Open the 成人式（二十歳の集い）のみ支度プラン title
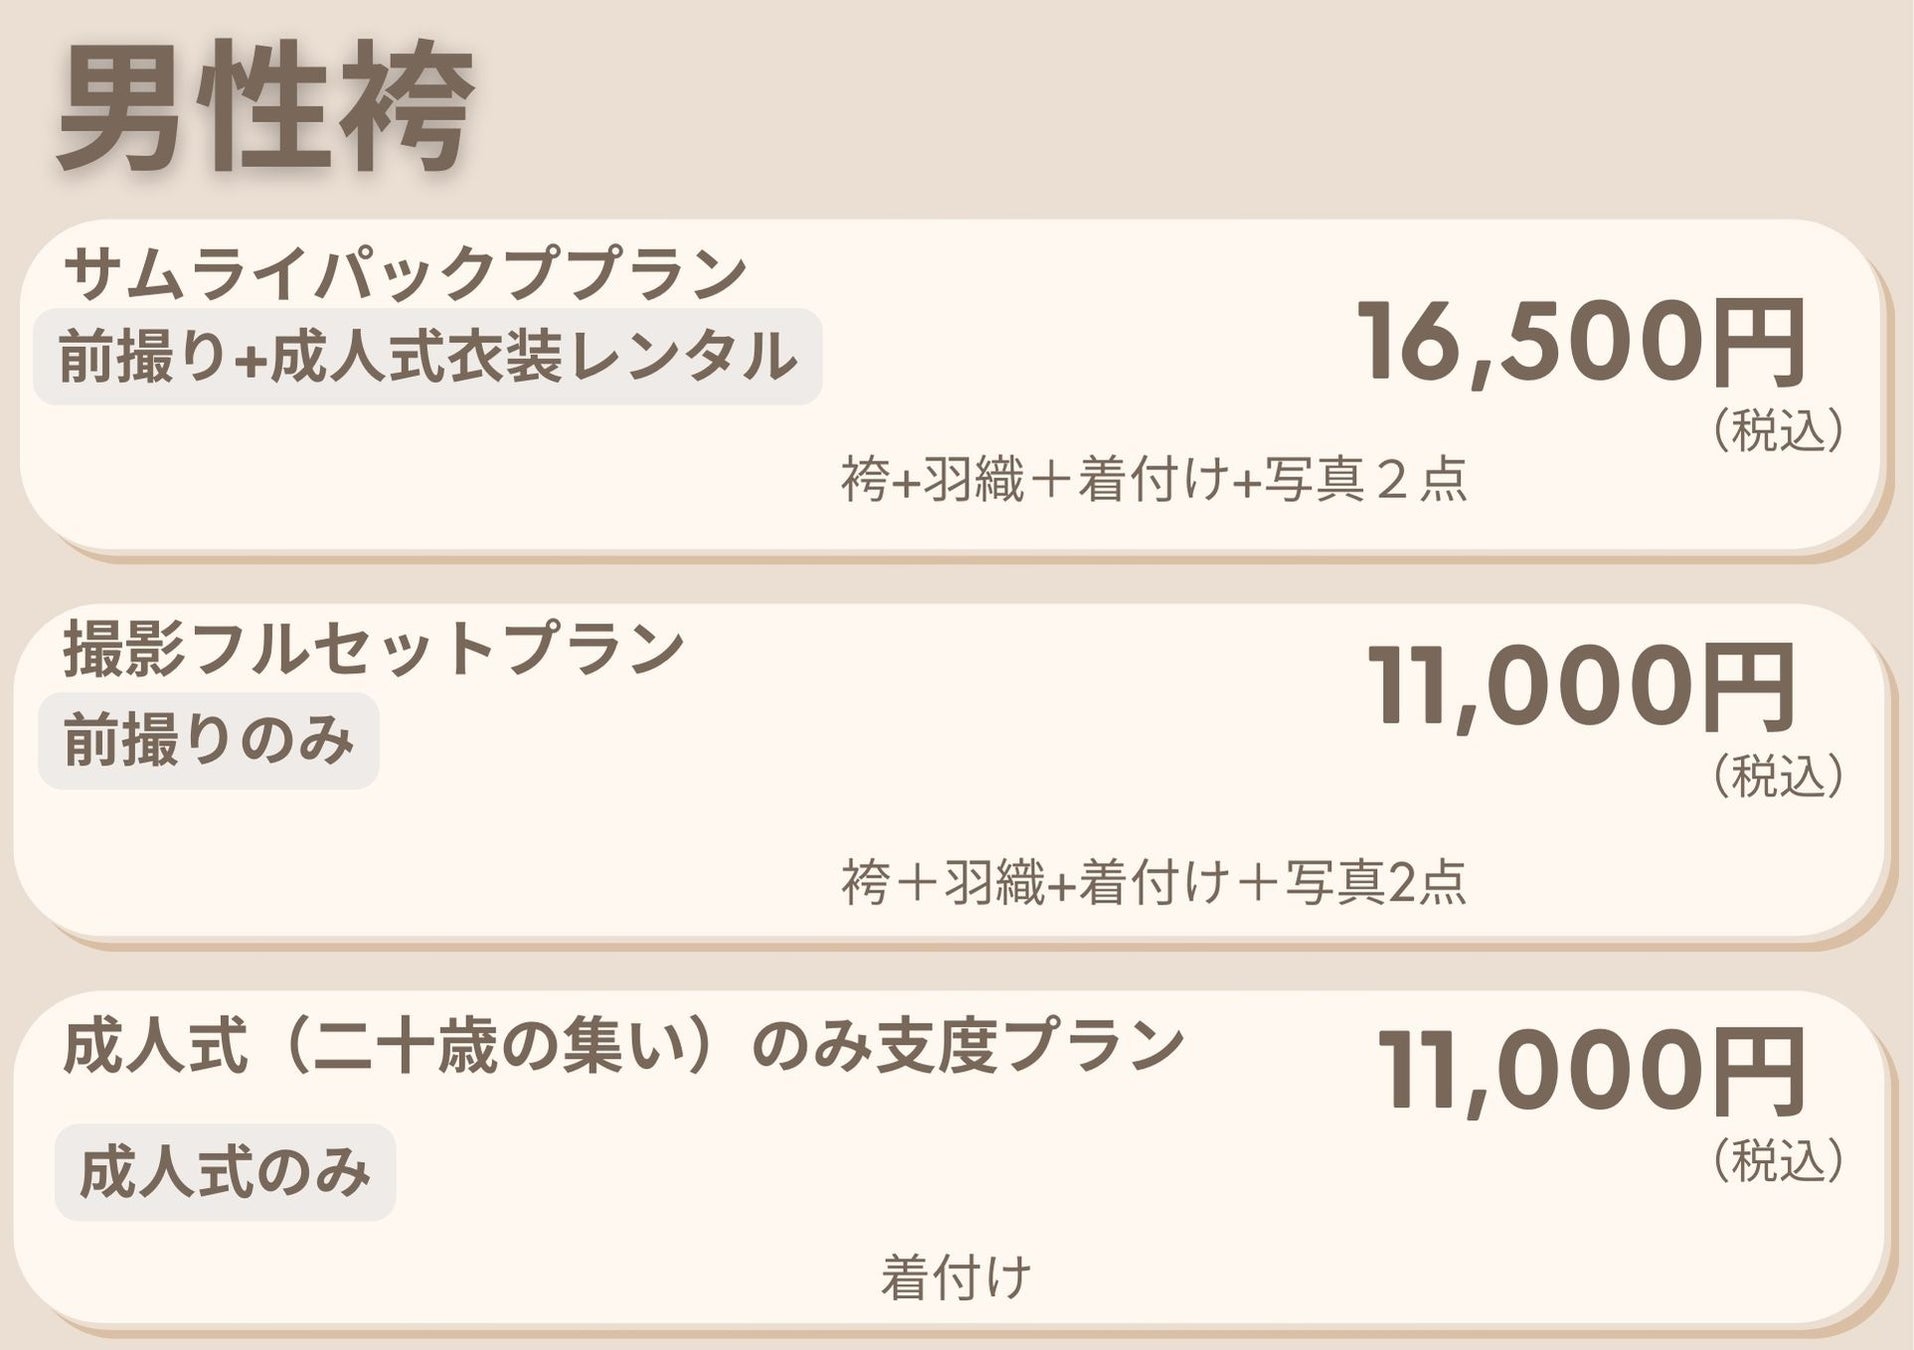The width and height of the screenshot is (1914, 1350). pos(622,1049)
